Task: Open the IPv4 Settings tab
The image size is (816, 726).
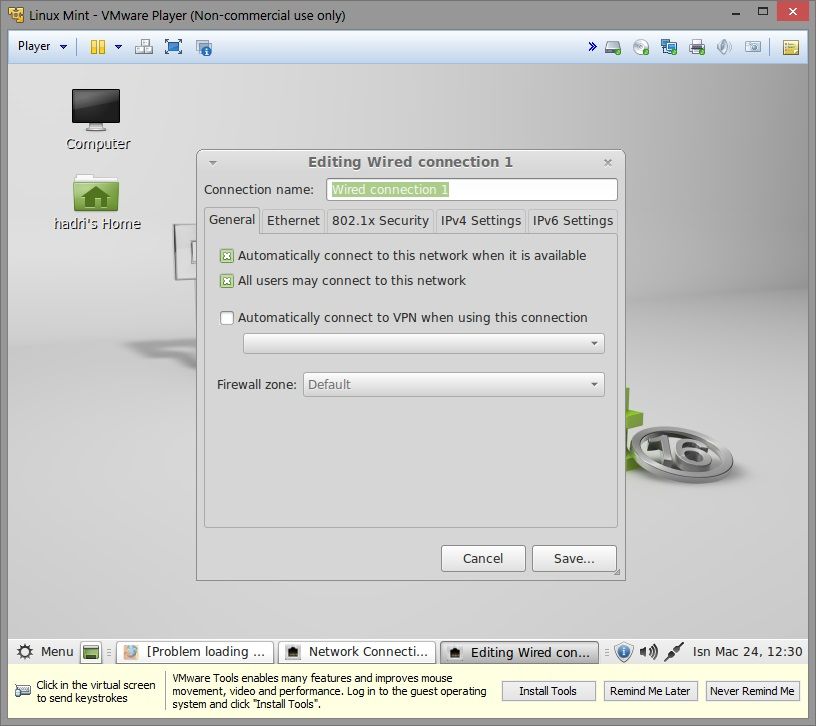Action: (x=480, y=221)
